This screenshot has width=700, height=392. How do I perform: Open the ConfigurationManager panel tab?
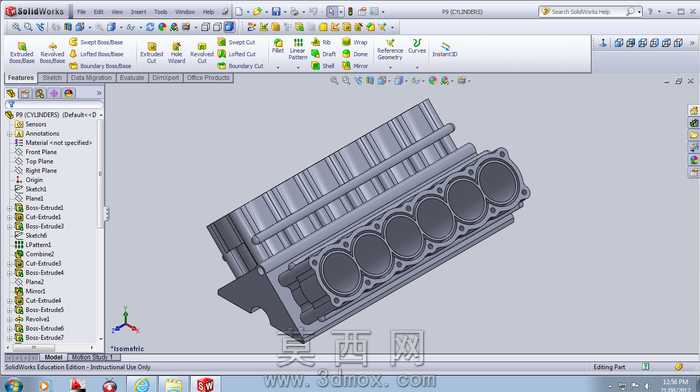[x=40, y=93]
